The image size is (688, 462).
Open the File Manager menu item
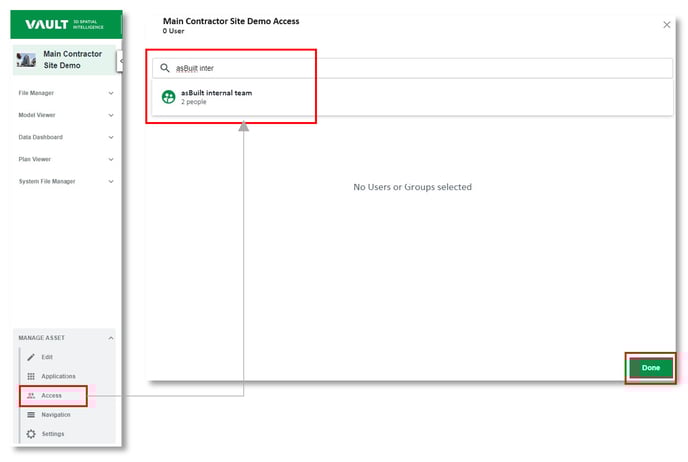[36, 93]
